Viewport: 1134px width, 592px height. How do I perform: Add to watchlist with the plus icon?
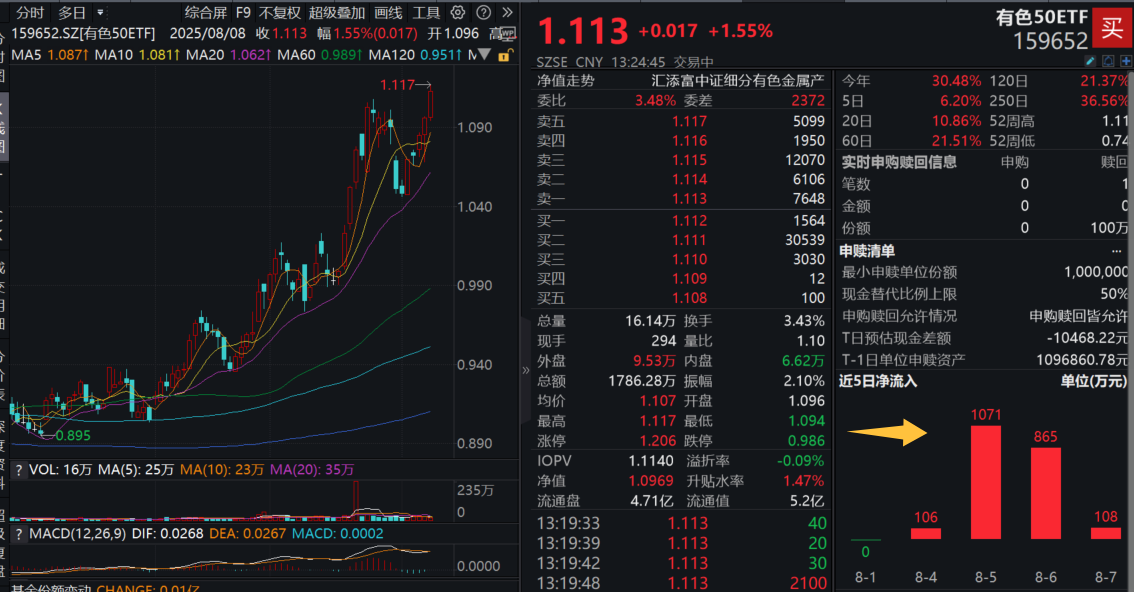(x=1126, y=61)
